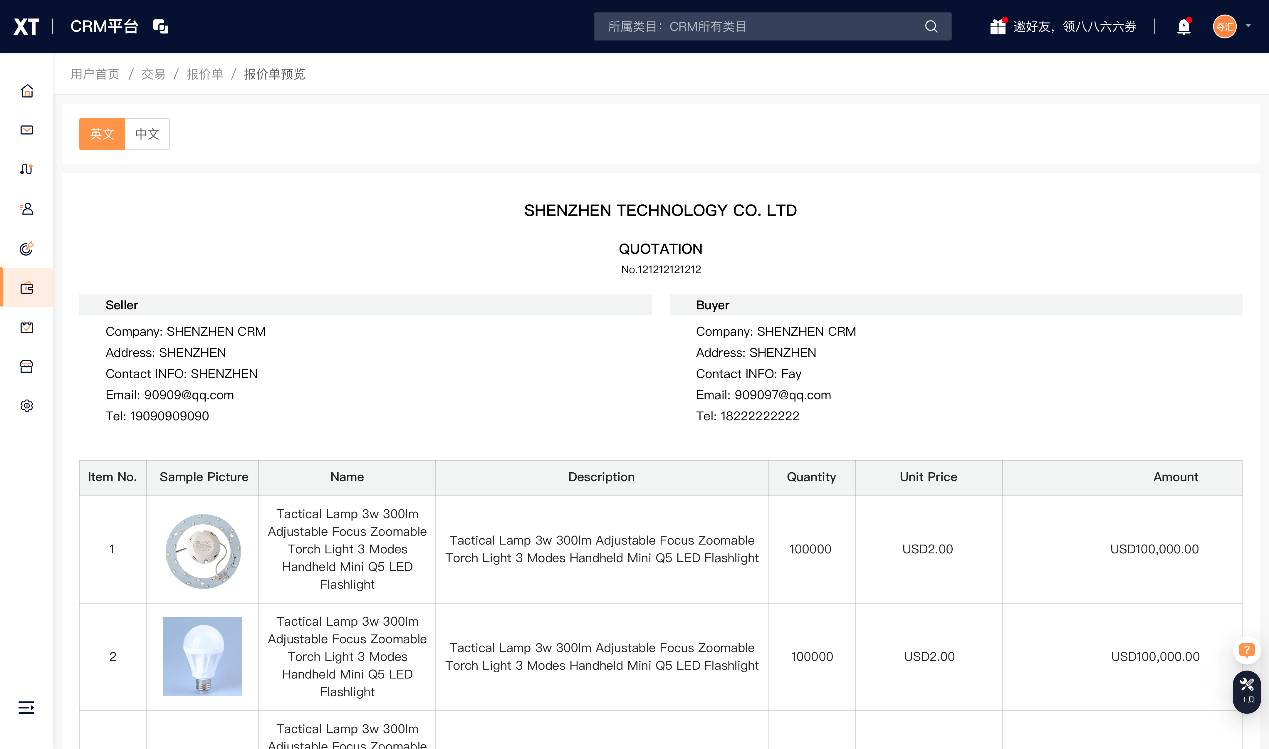Open the platform switcher next to CRM平台
Screen dimensions: 1269x749
(x=160, y=27)
